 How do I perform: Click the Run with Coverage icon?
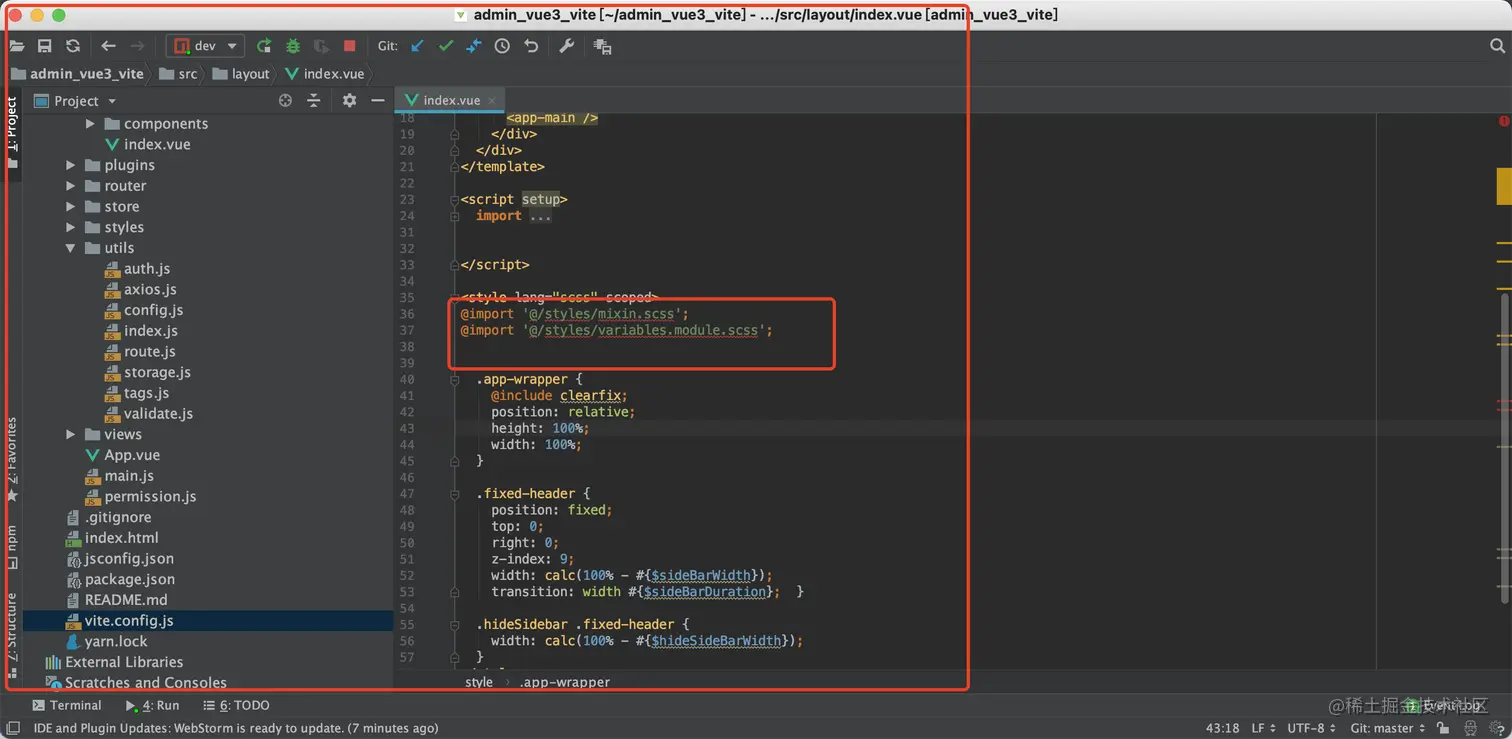(x=321, y=46)
